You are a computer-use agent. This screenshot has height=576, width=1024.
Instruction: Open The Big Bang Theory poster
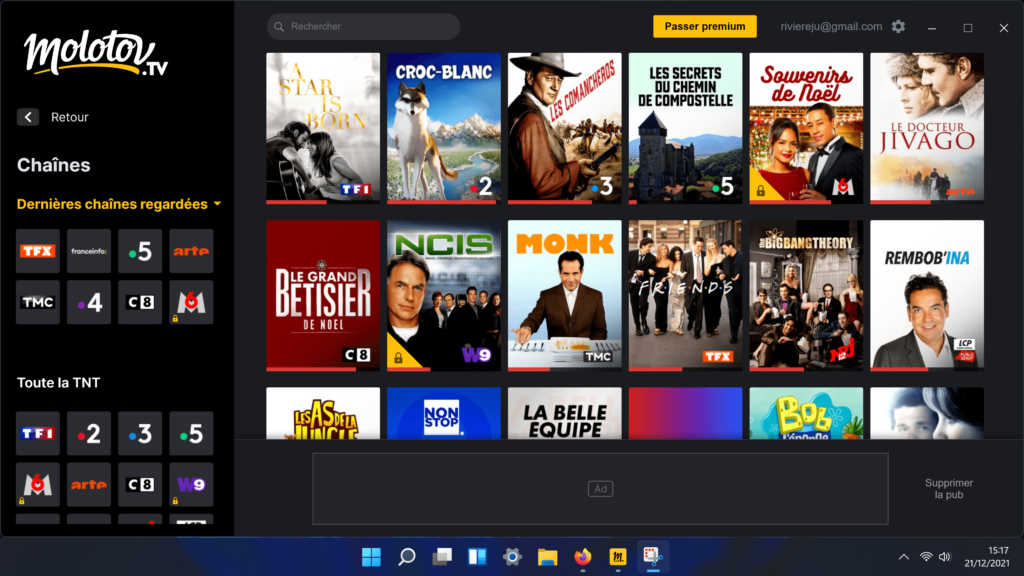point(807,295)
